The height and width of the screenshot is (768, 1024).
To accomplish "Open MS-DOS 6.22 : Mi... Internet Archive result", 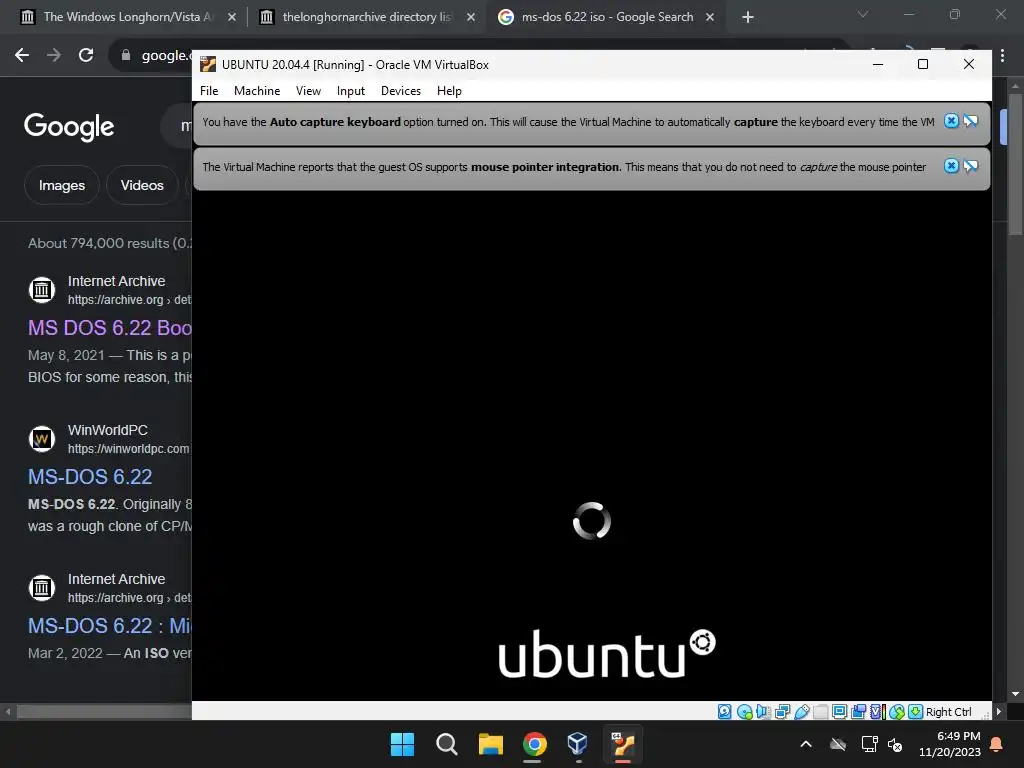I will click(x=110, y=626).
